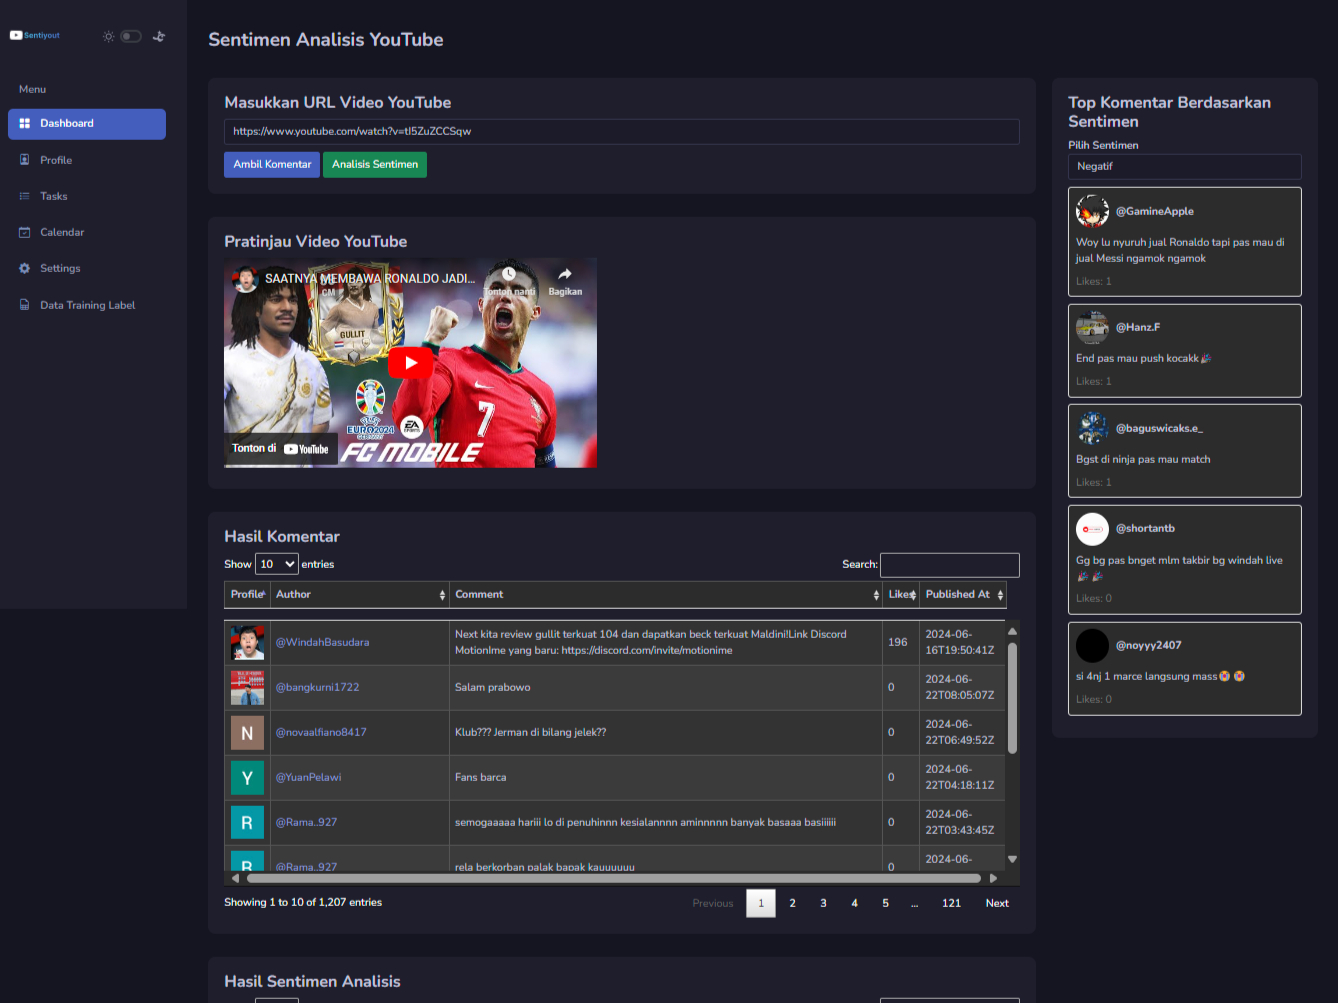The image size is (1338, 1003).
Task: Click the Sentiyout logo
Action: [x=35, y=35]
